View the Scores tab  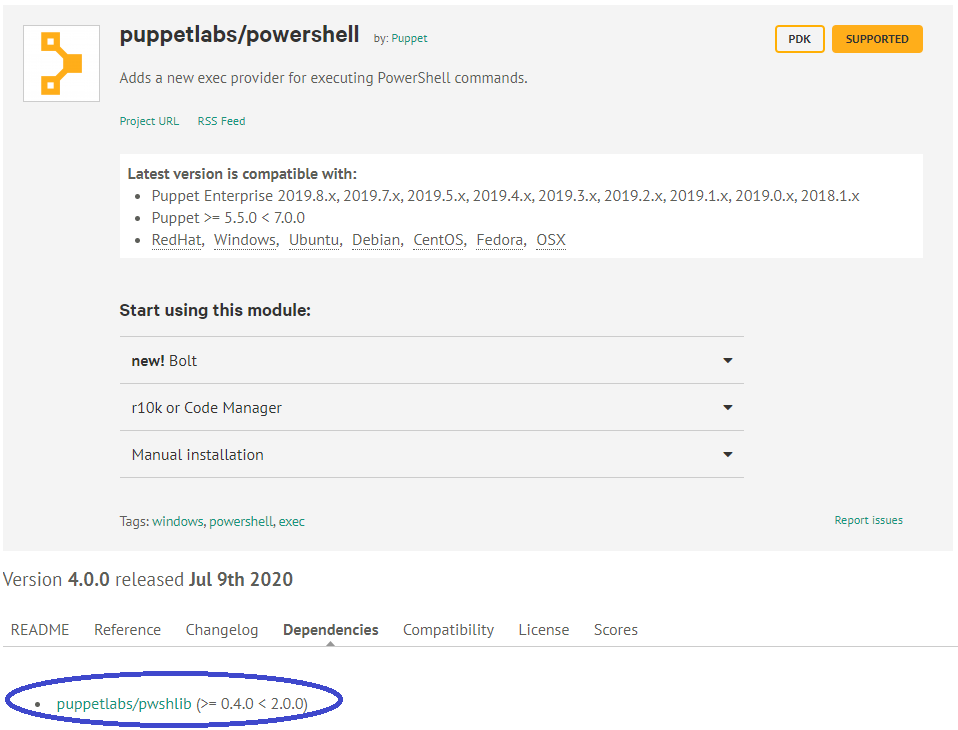point(616,630)
